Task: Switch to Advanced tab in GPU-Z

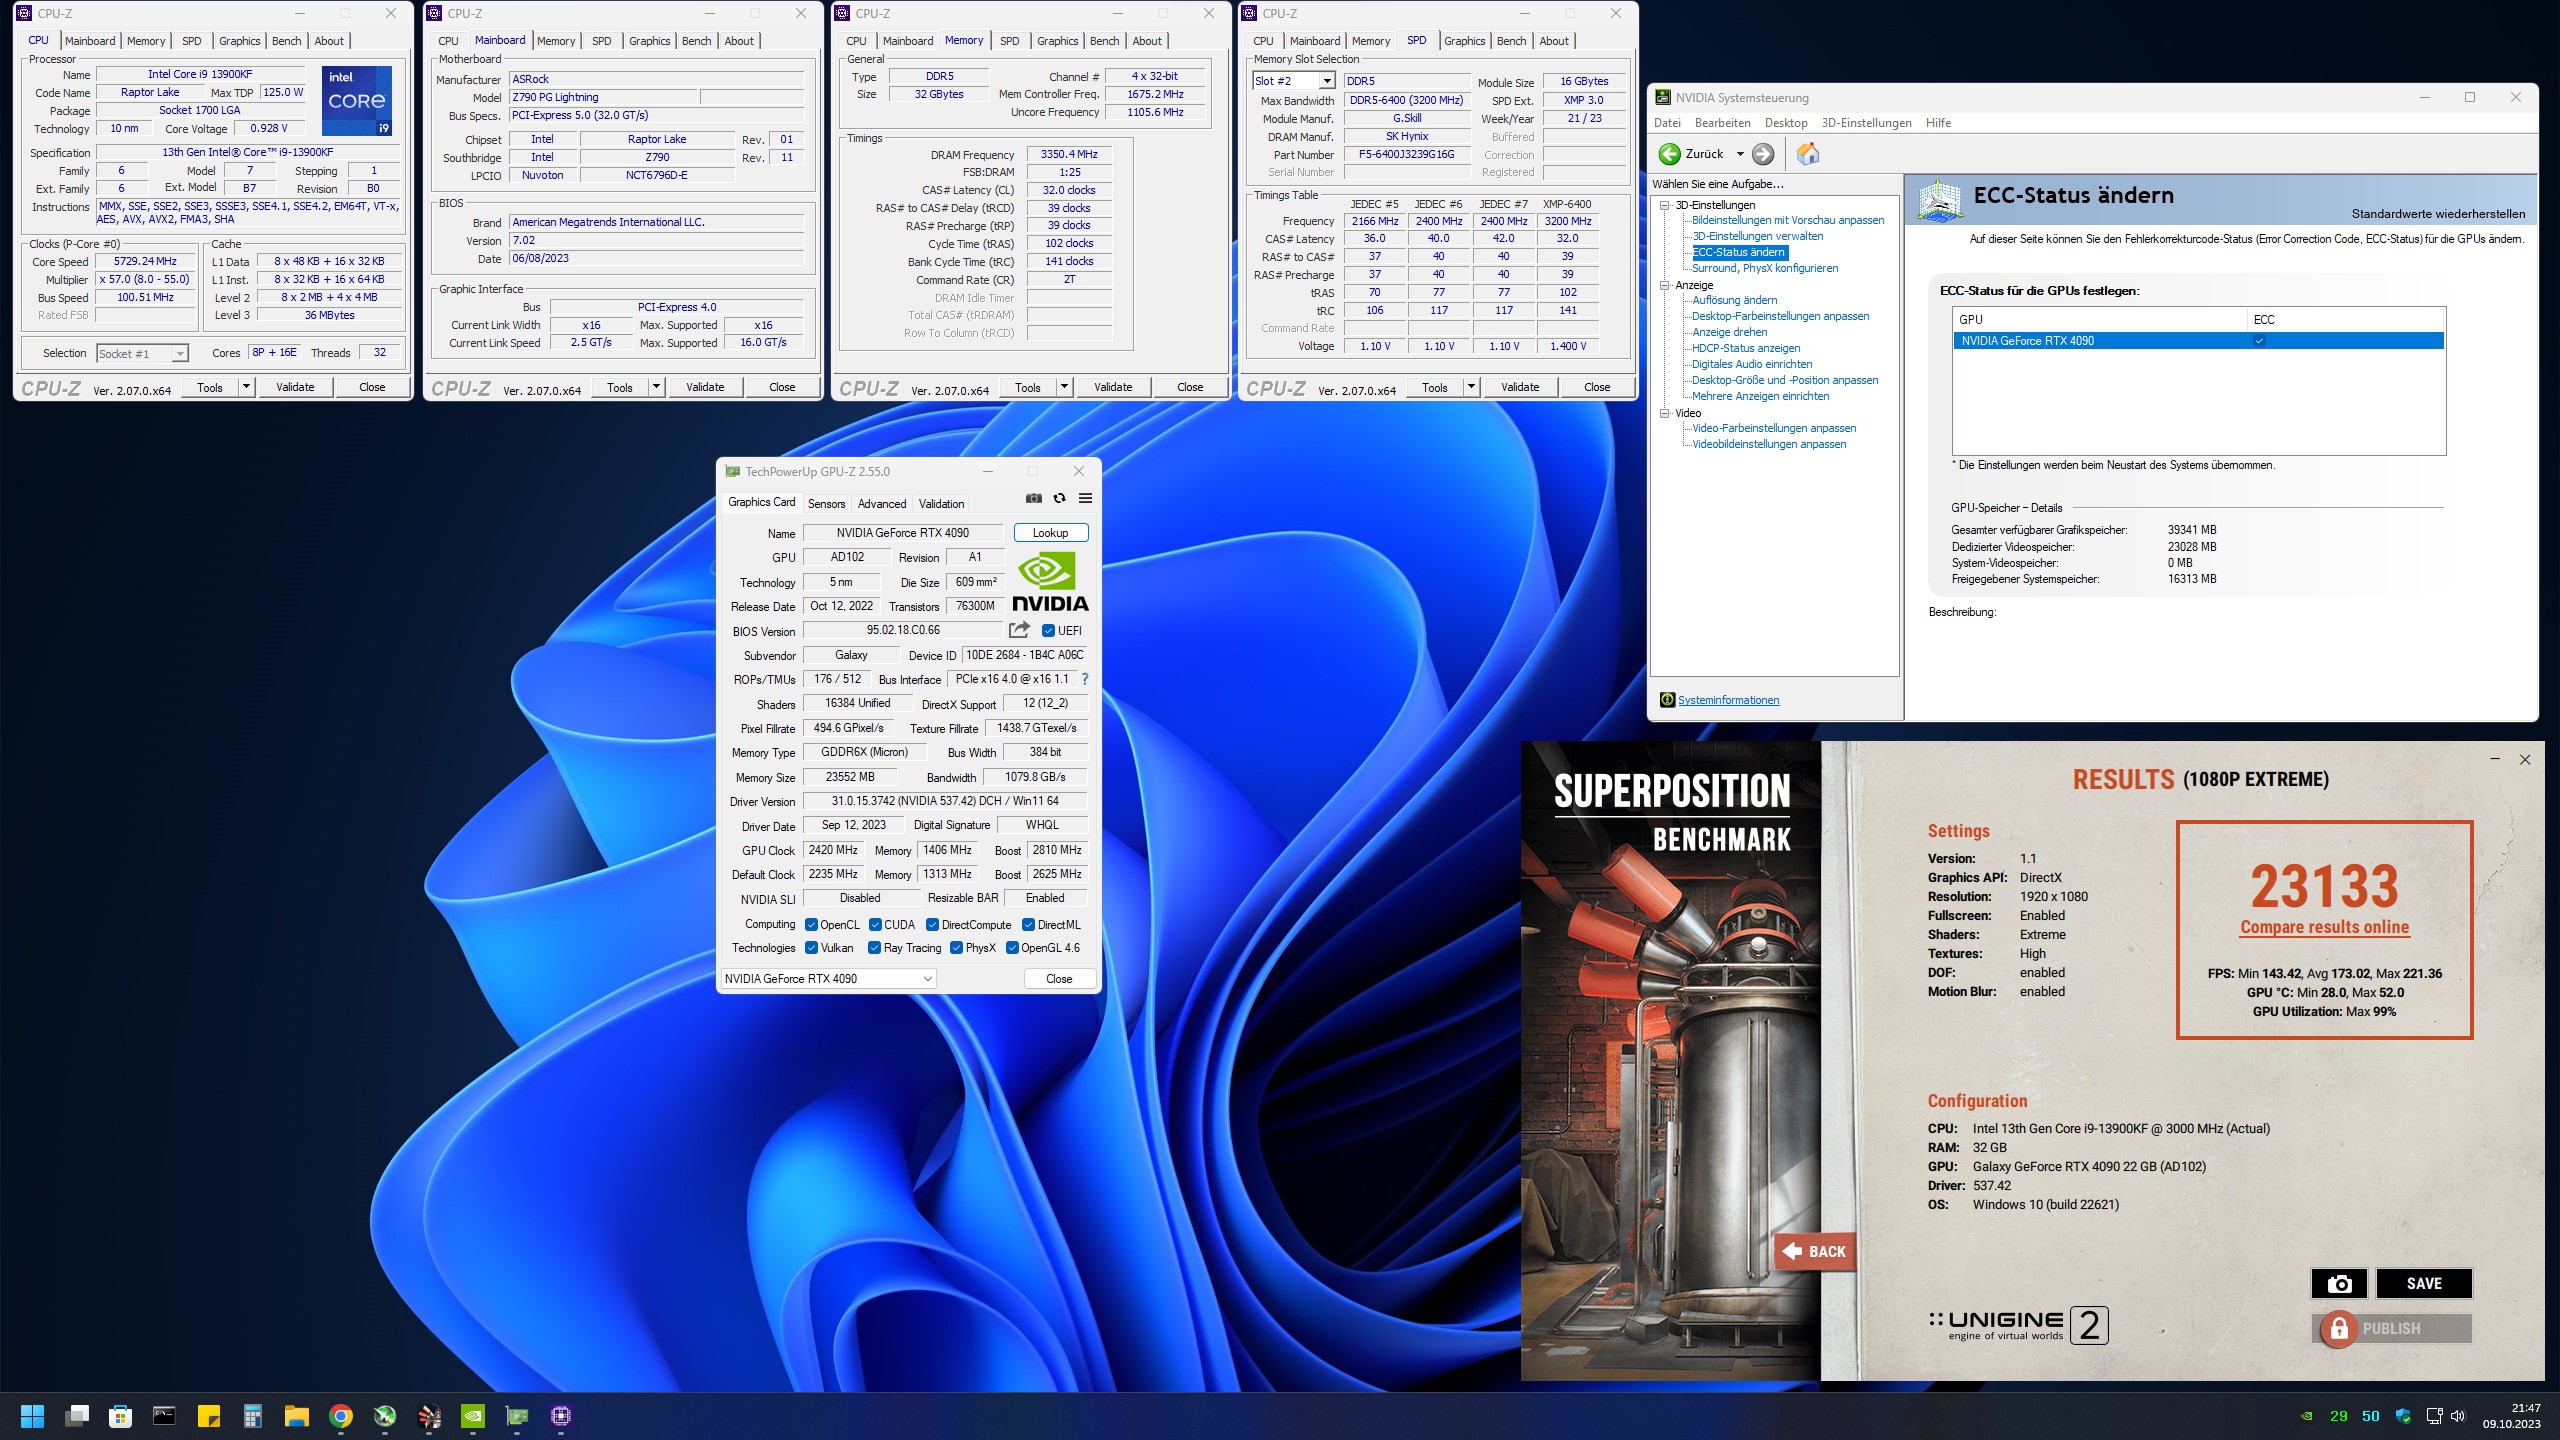Action: (x=882, y=504)
